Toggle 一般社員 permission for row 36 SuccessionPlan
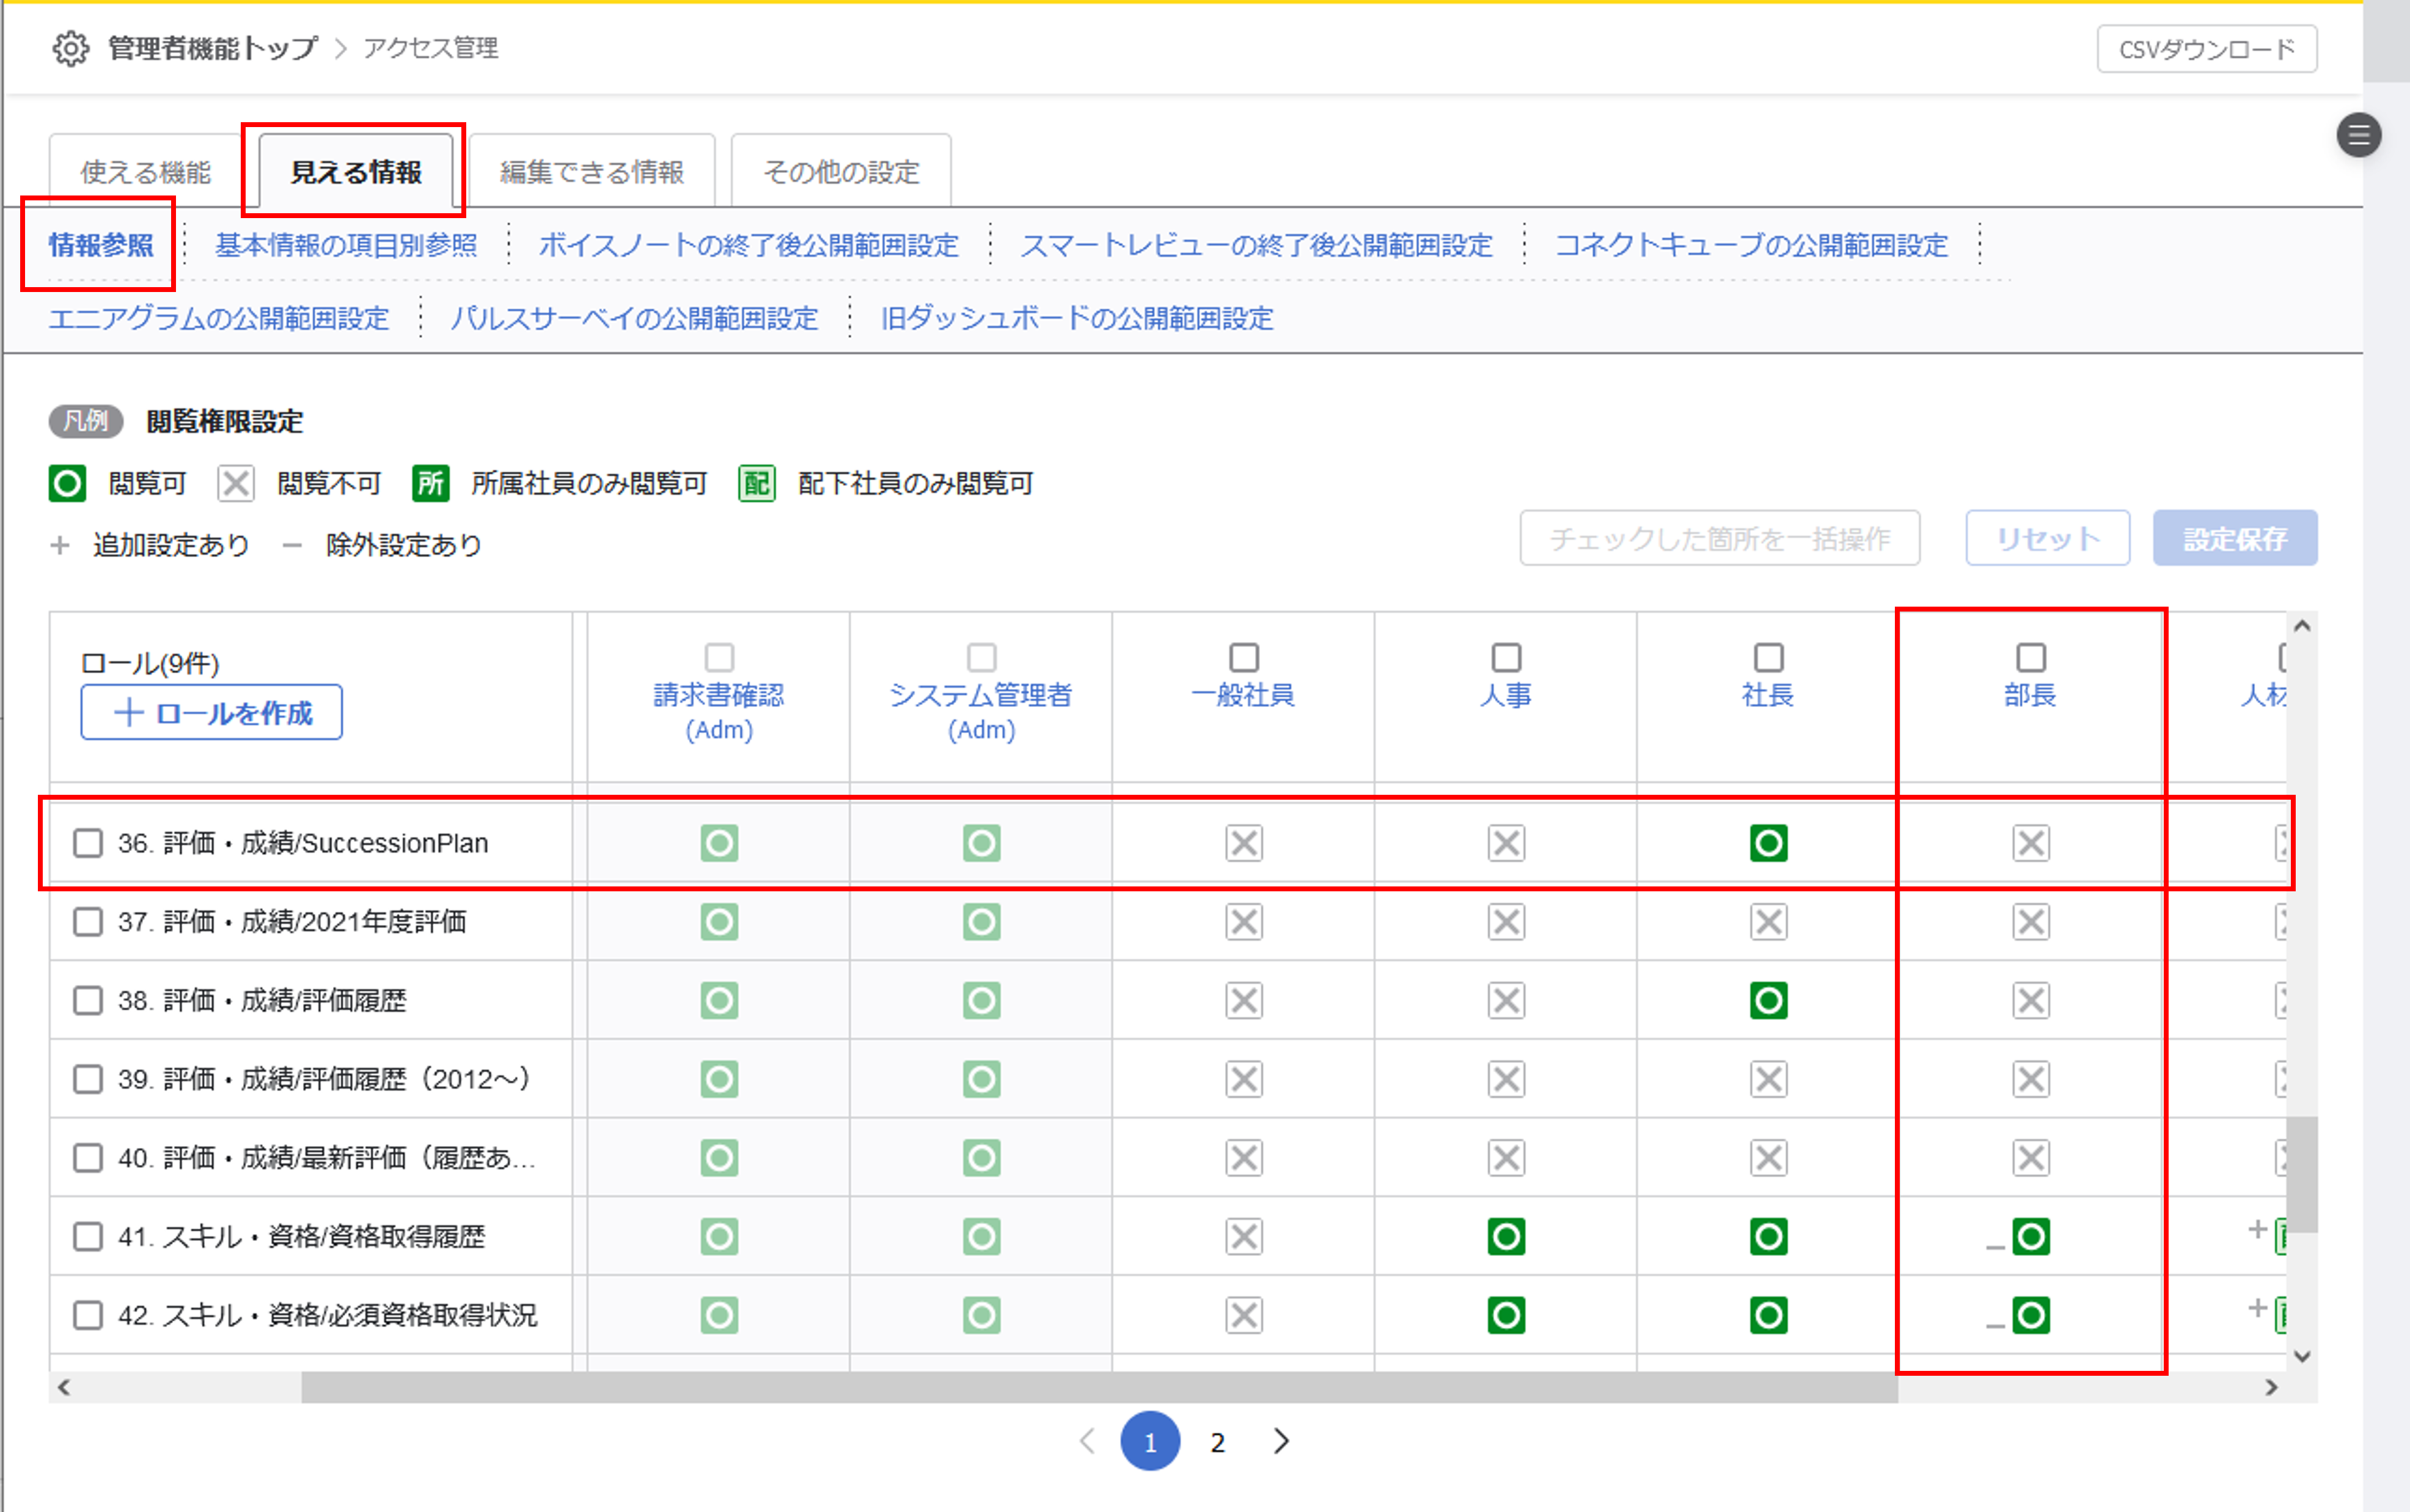Viewport: 2410px width, 1512px height. 1243,843
